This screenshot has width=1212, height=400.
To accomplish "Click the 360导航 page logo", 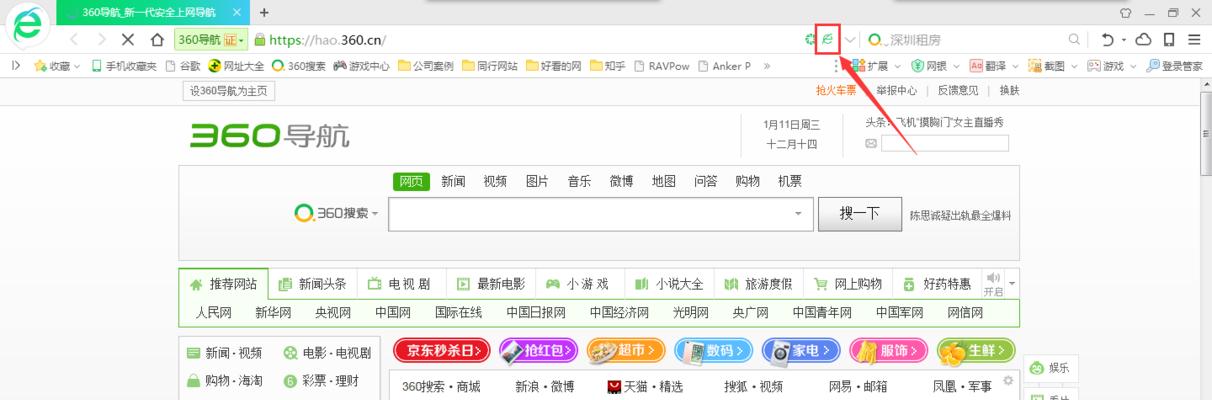I will pos(270,136).
